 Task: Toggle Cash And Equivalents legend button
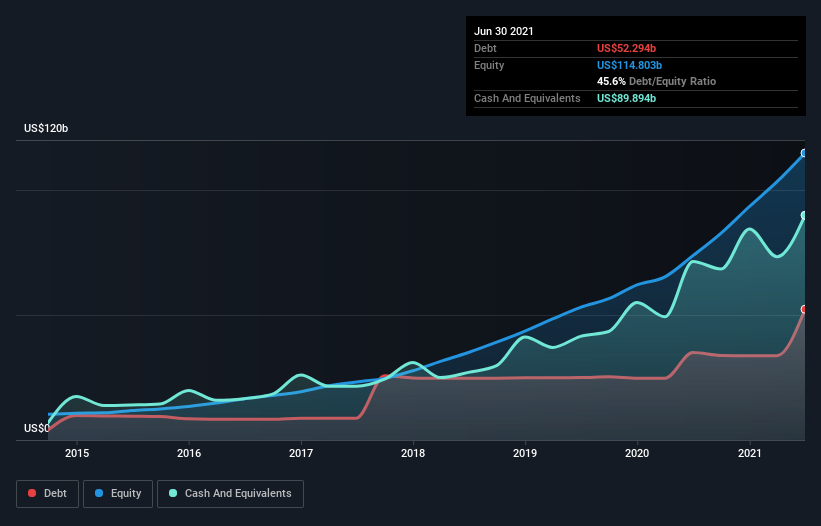[x=230, y=494]
